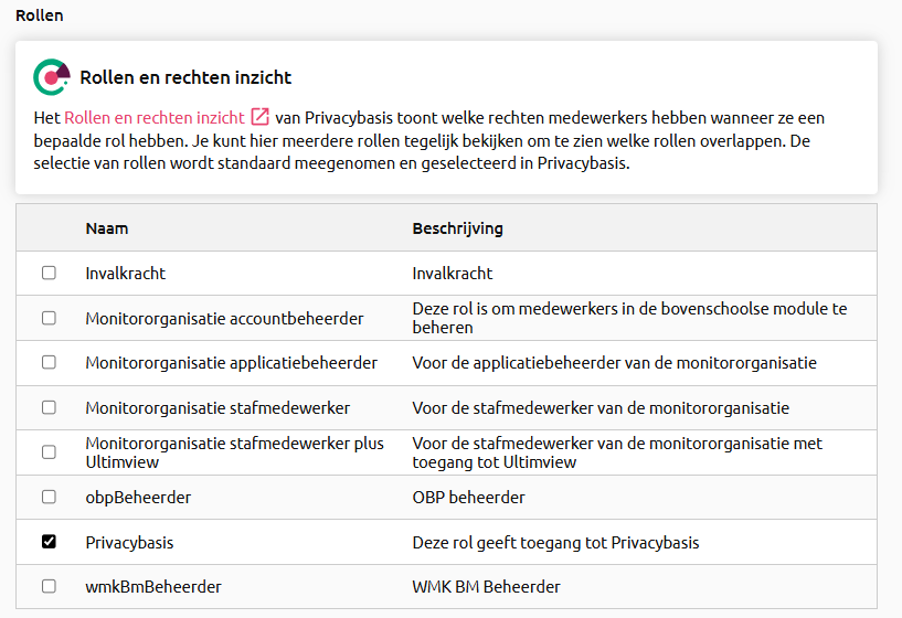Click the 'OBP beheerder' description text

coord(468,497)
